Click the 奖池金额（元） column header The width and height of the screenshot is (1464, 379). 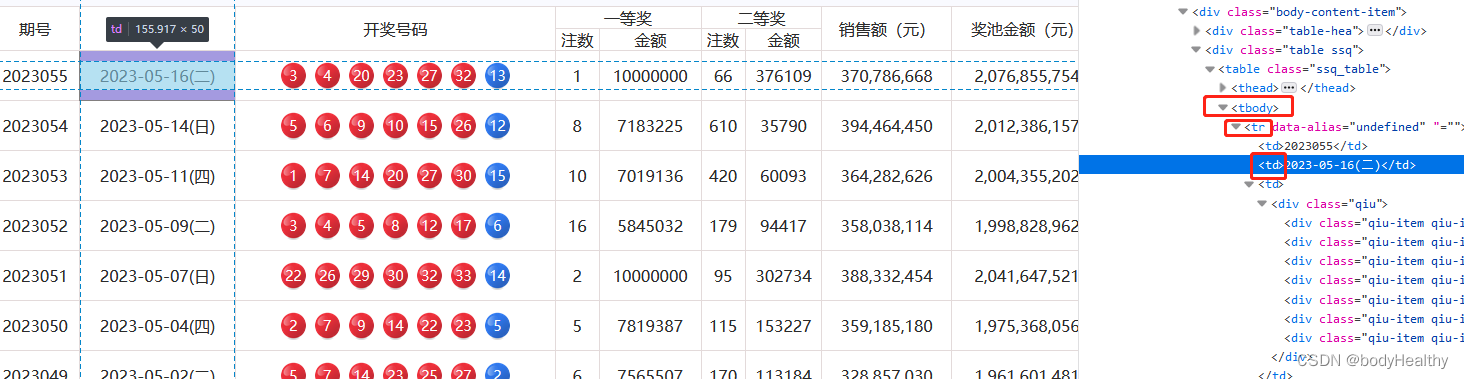coord(1022,30)
